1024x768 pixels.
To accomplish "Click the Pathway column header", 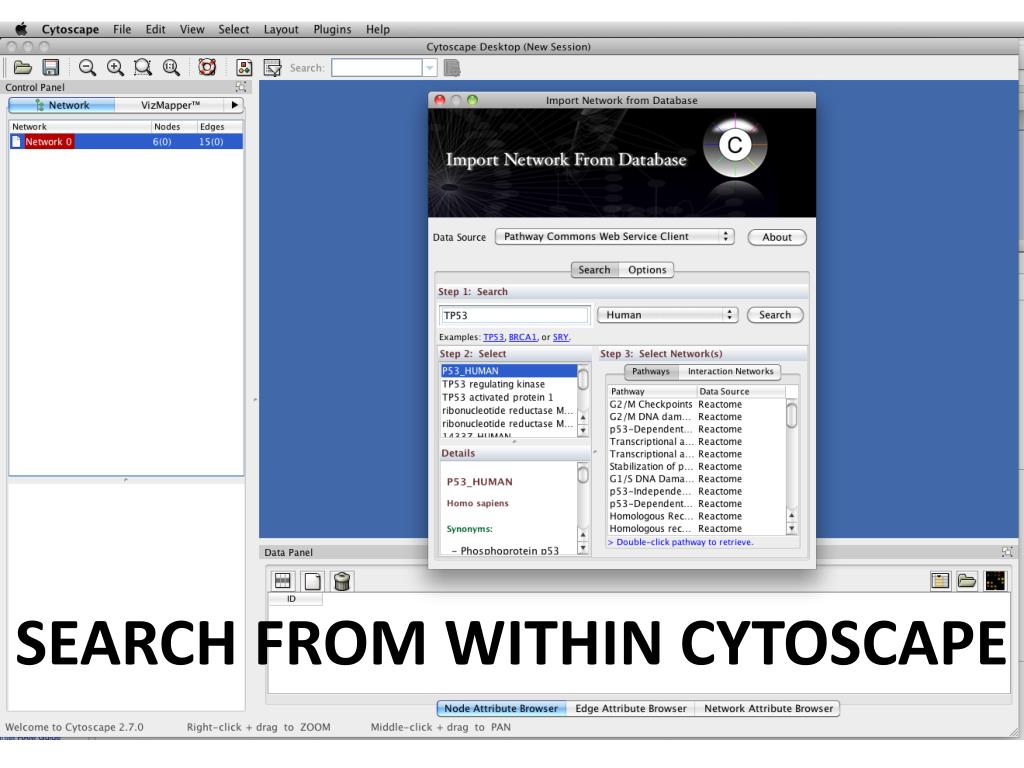I will 652,391.
